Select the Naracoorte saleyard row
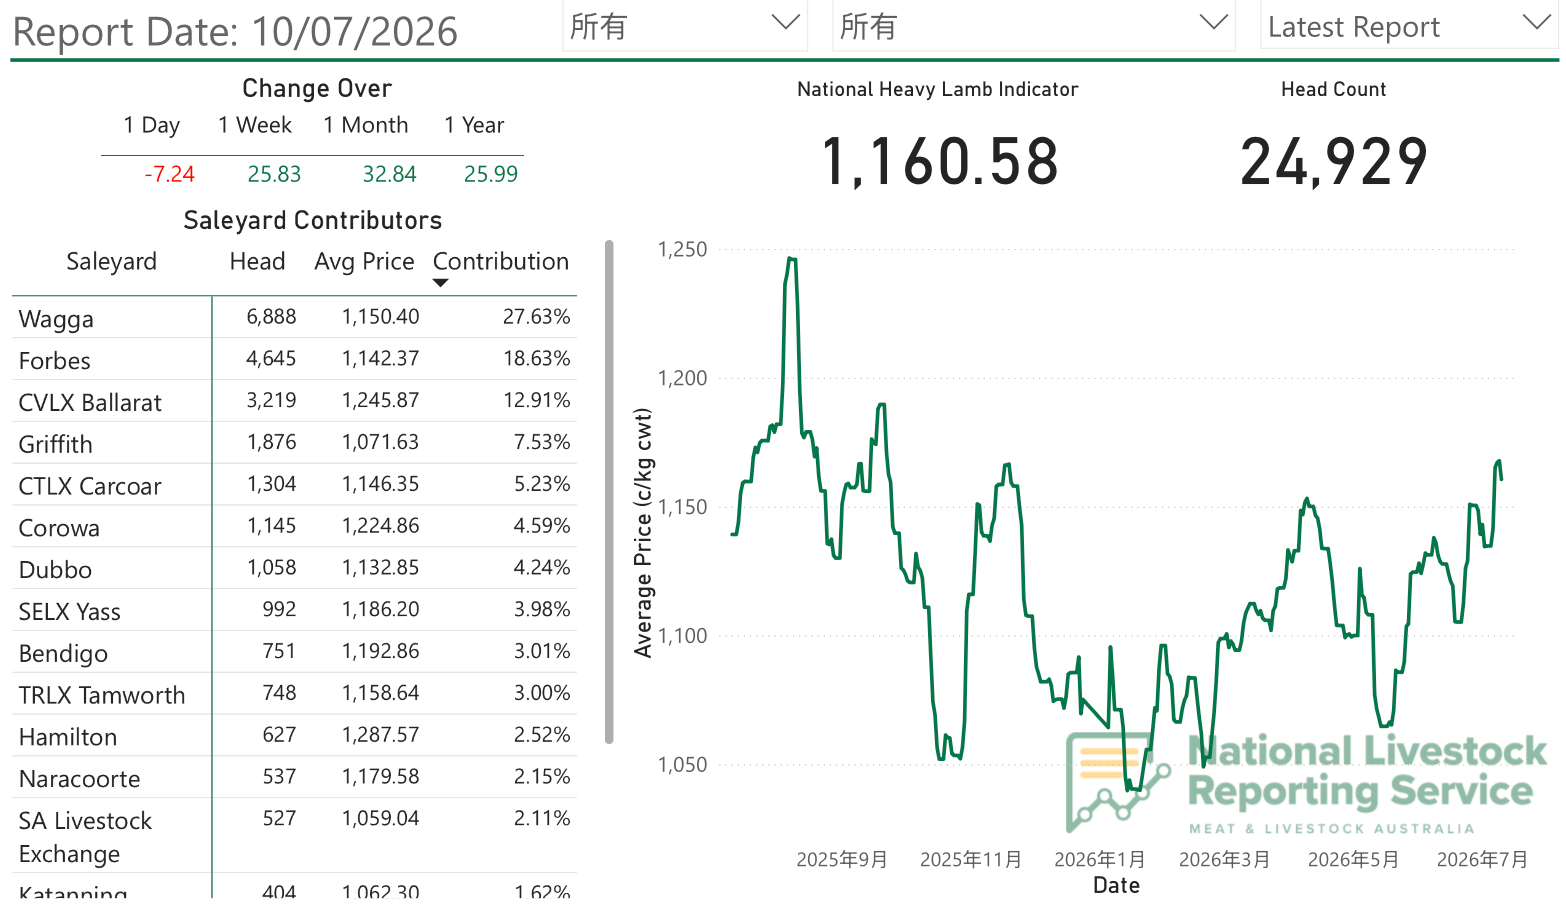The height and width of the screenshot is (920, 1566). click(294, 778)
